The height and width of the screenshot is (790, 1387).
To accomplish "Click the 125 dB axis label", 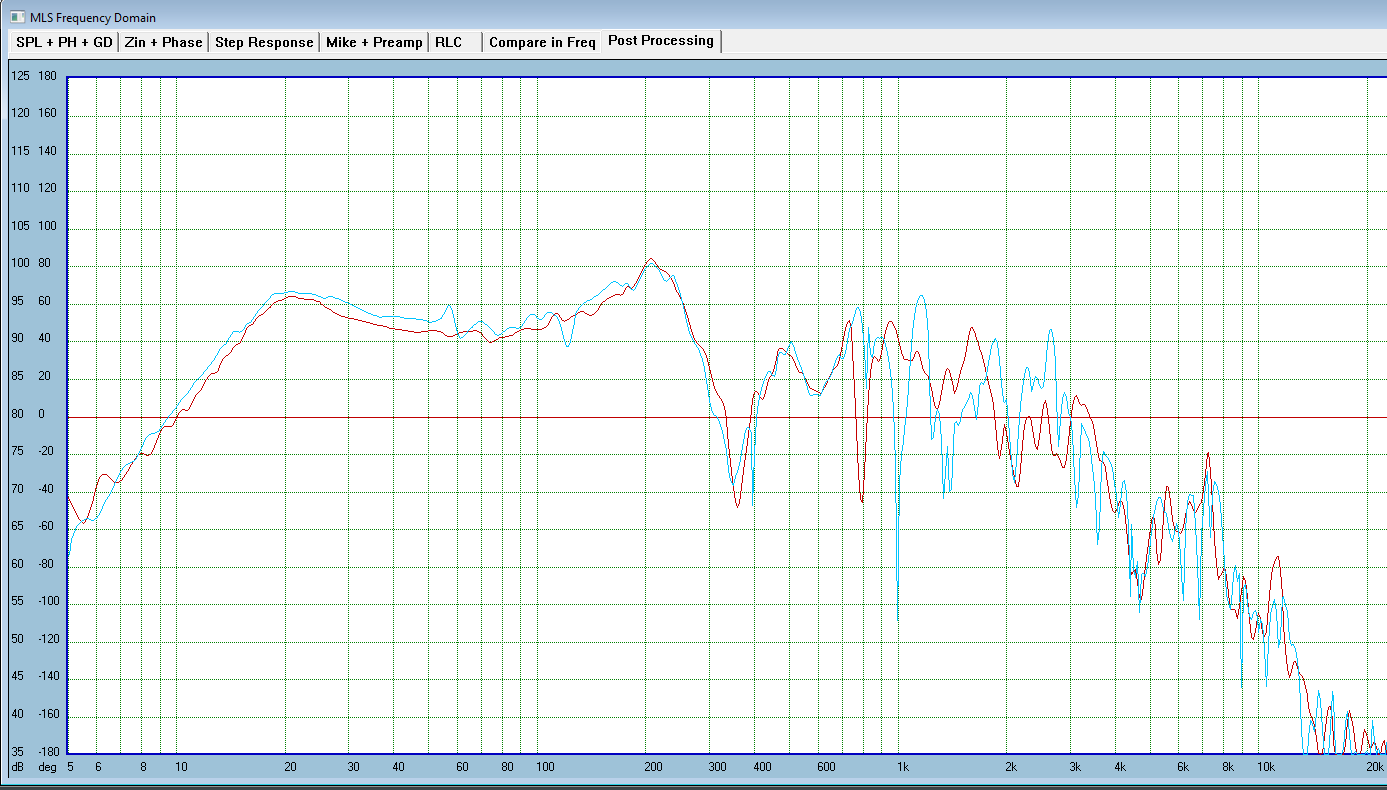I will tap(20, 76).
